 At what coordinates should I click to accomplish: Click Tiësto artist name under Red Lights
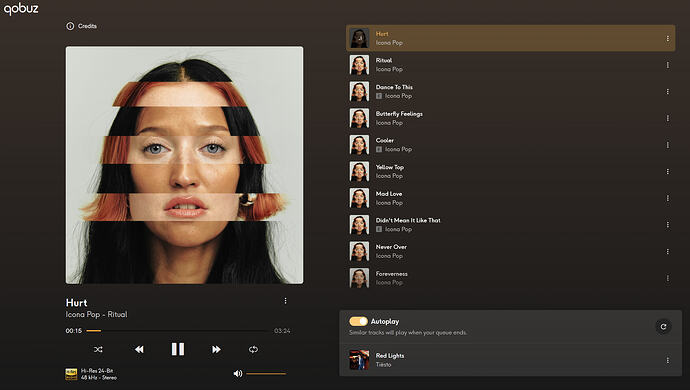(383, 364)
